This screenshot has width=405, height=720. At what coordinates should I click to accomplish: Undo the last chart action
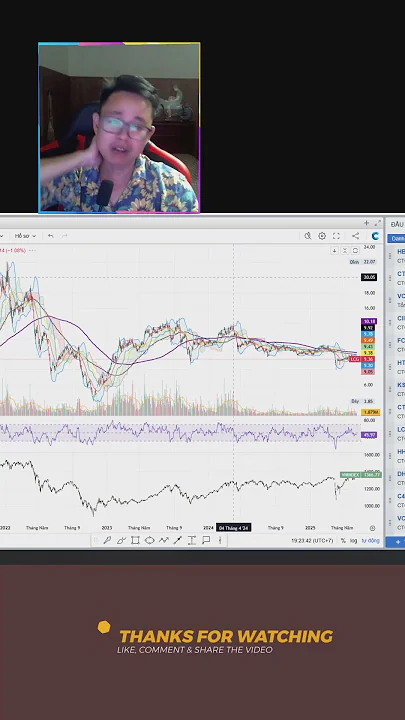(x=51, y=236)
